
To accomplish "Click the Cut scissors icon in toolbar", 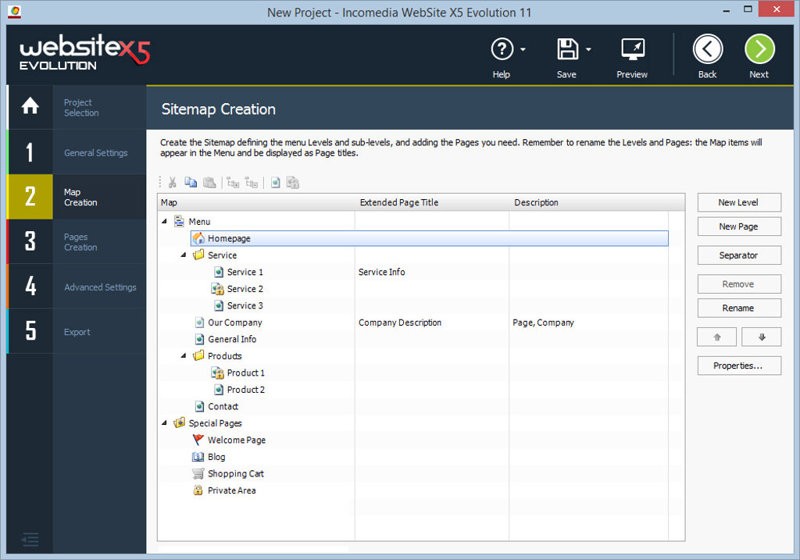I will [x=172, y=183].
